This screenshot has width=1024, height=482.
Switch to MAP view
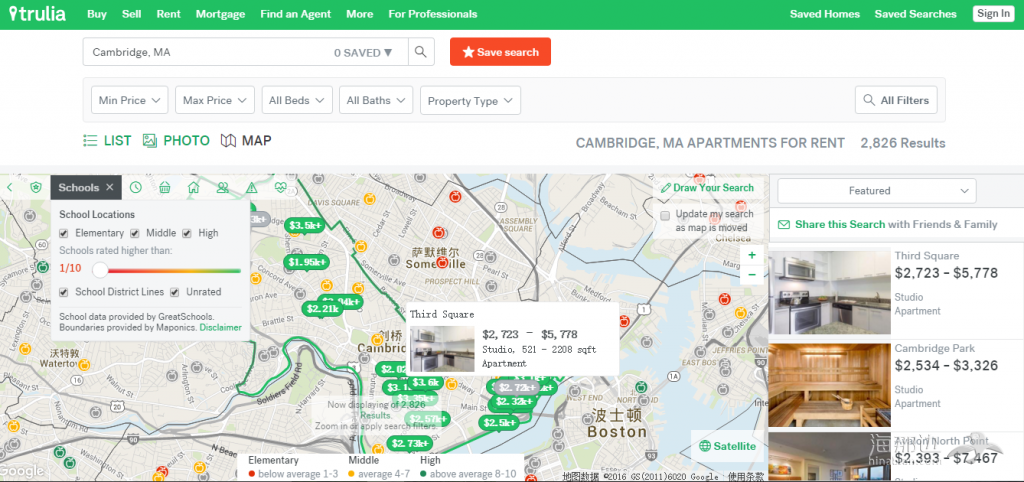(246, 140)
